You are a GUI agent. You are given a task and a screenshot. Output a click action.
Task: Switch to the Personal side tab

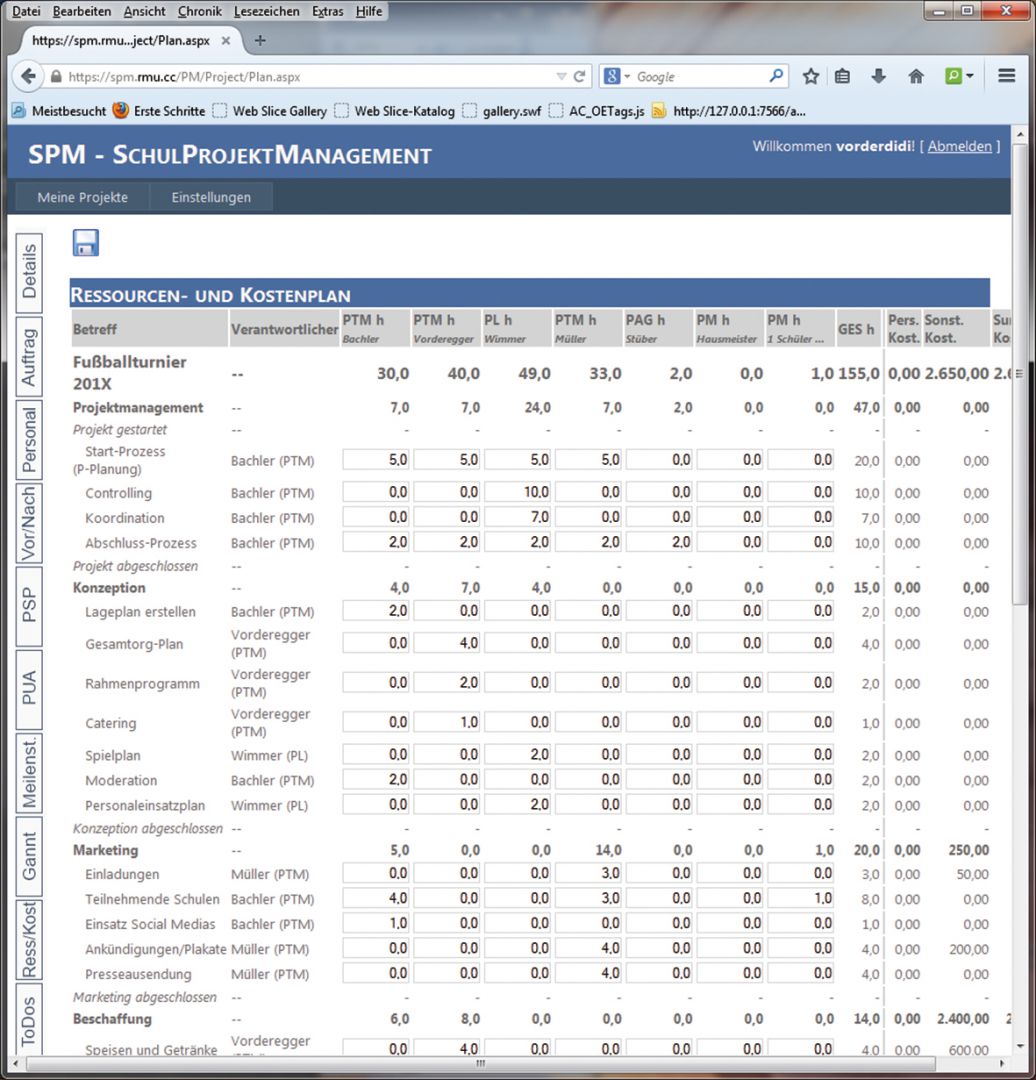click(29, 439)
